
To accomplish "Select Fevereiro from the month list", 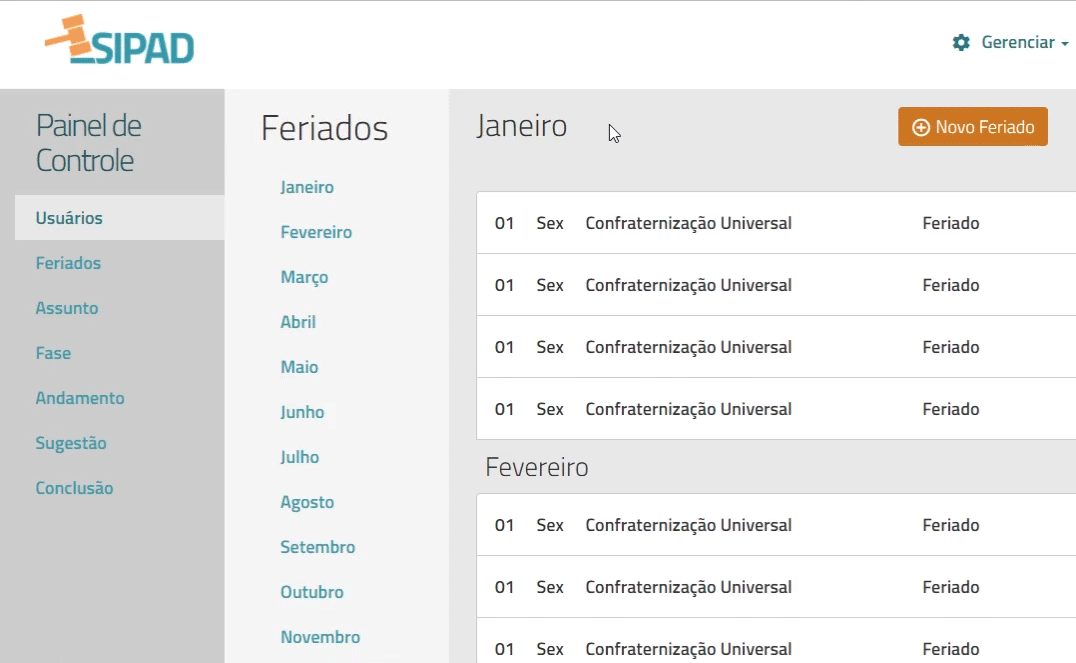I will pyautogui.click(x=316, y=232).
